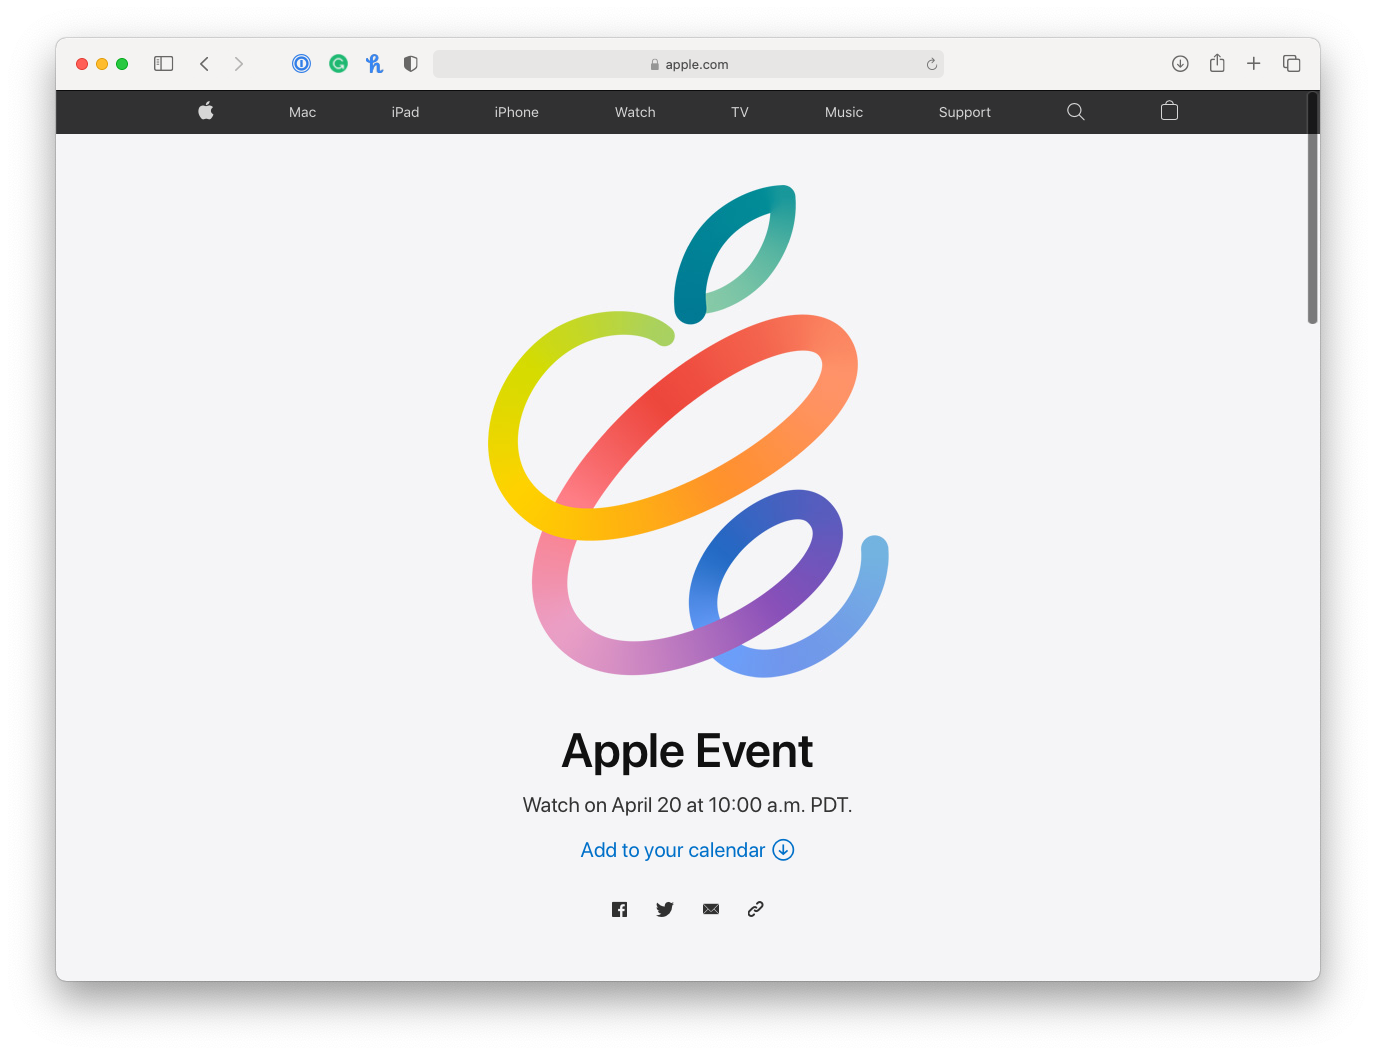Show the tab overview
Image resolution: width=1376 pixels, height=1055 pixels.
(1291, 64)
